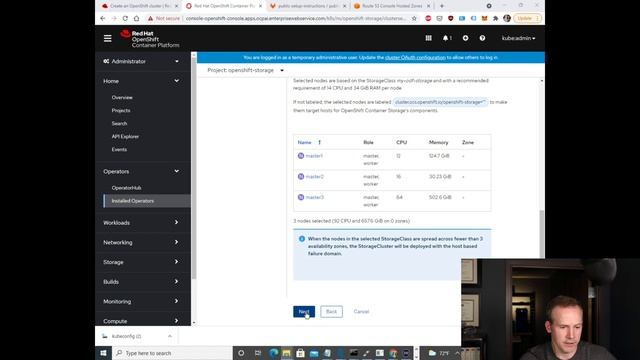The height and width of the screenshot is (360, 640).
Task: Go to Projects in sidebar
Action: pos(121,111)
